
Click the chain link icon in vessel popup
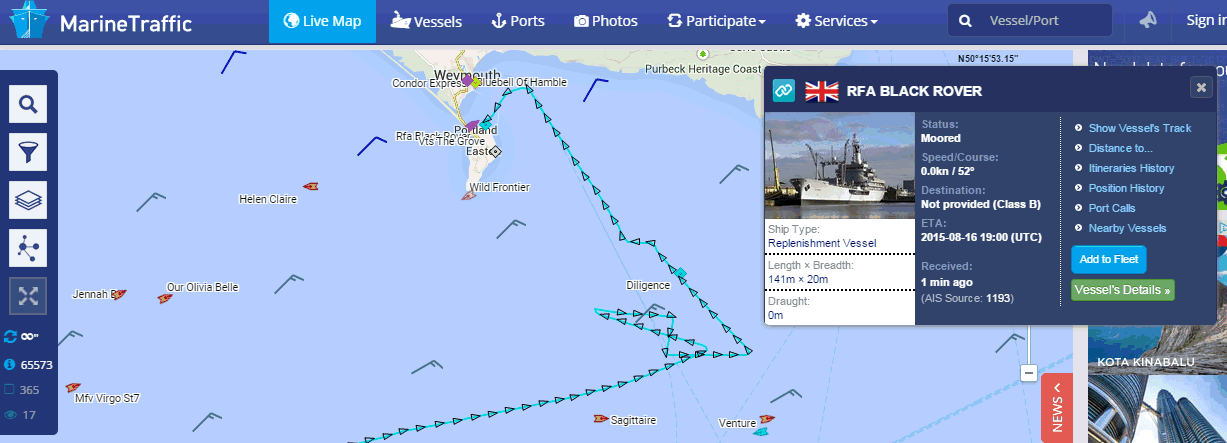point(783,91)
